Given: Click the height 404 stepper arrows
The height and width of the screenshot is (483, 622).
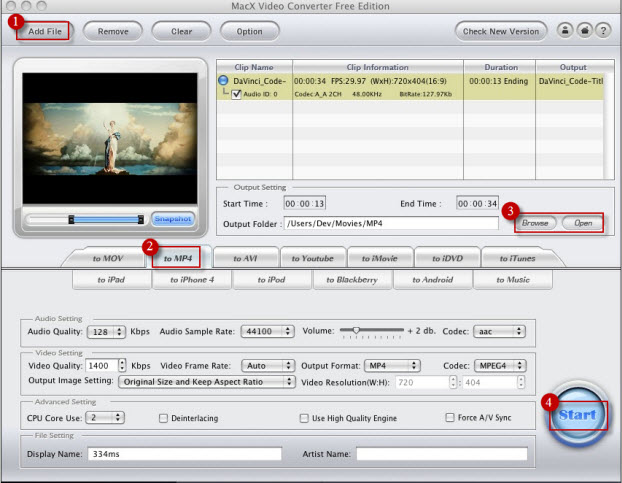Looking at the screenshot, I should [521, 382].
